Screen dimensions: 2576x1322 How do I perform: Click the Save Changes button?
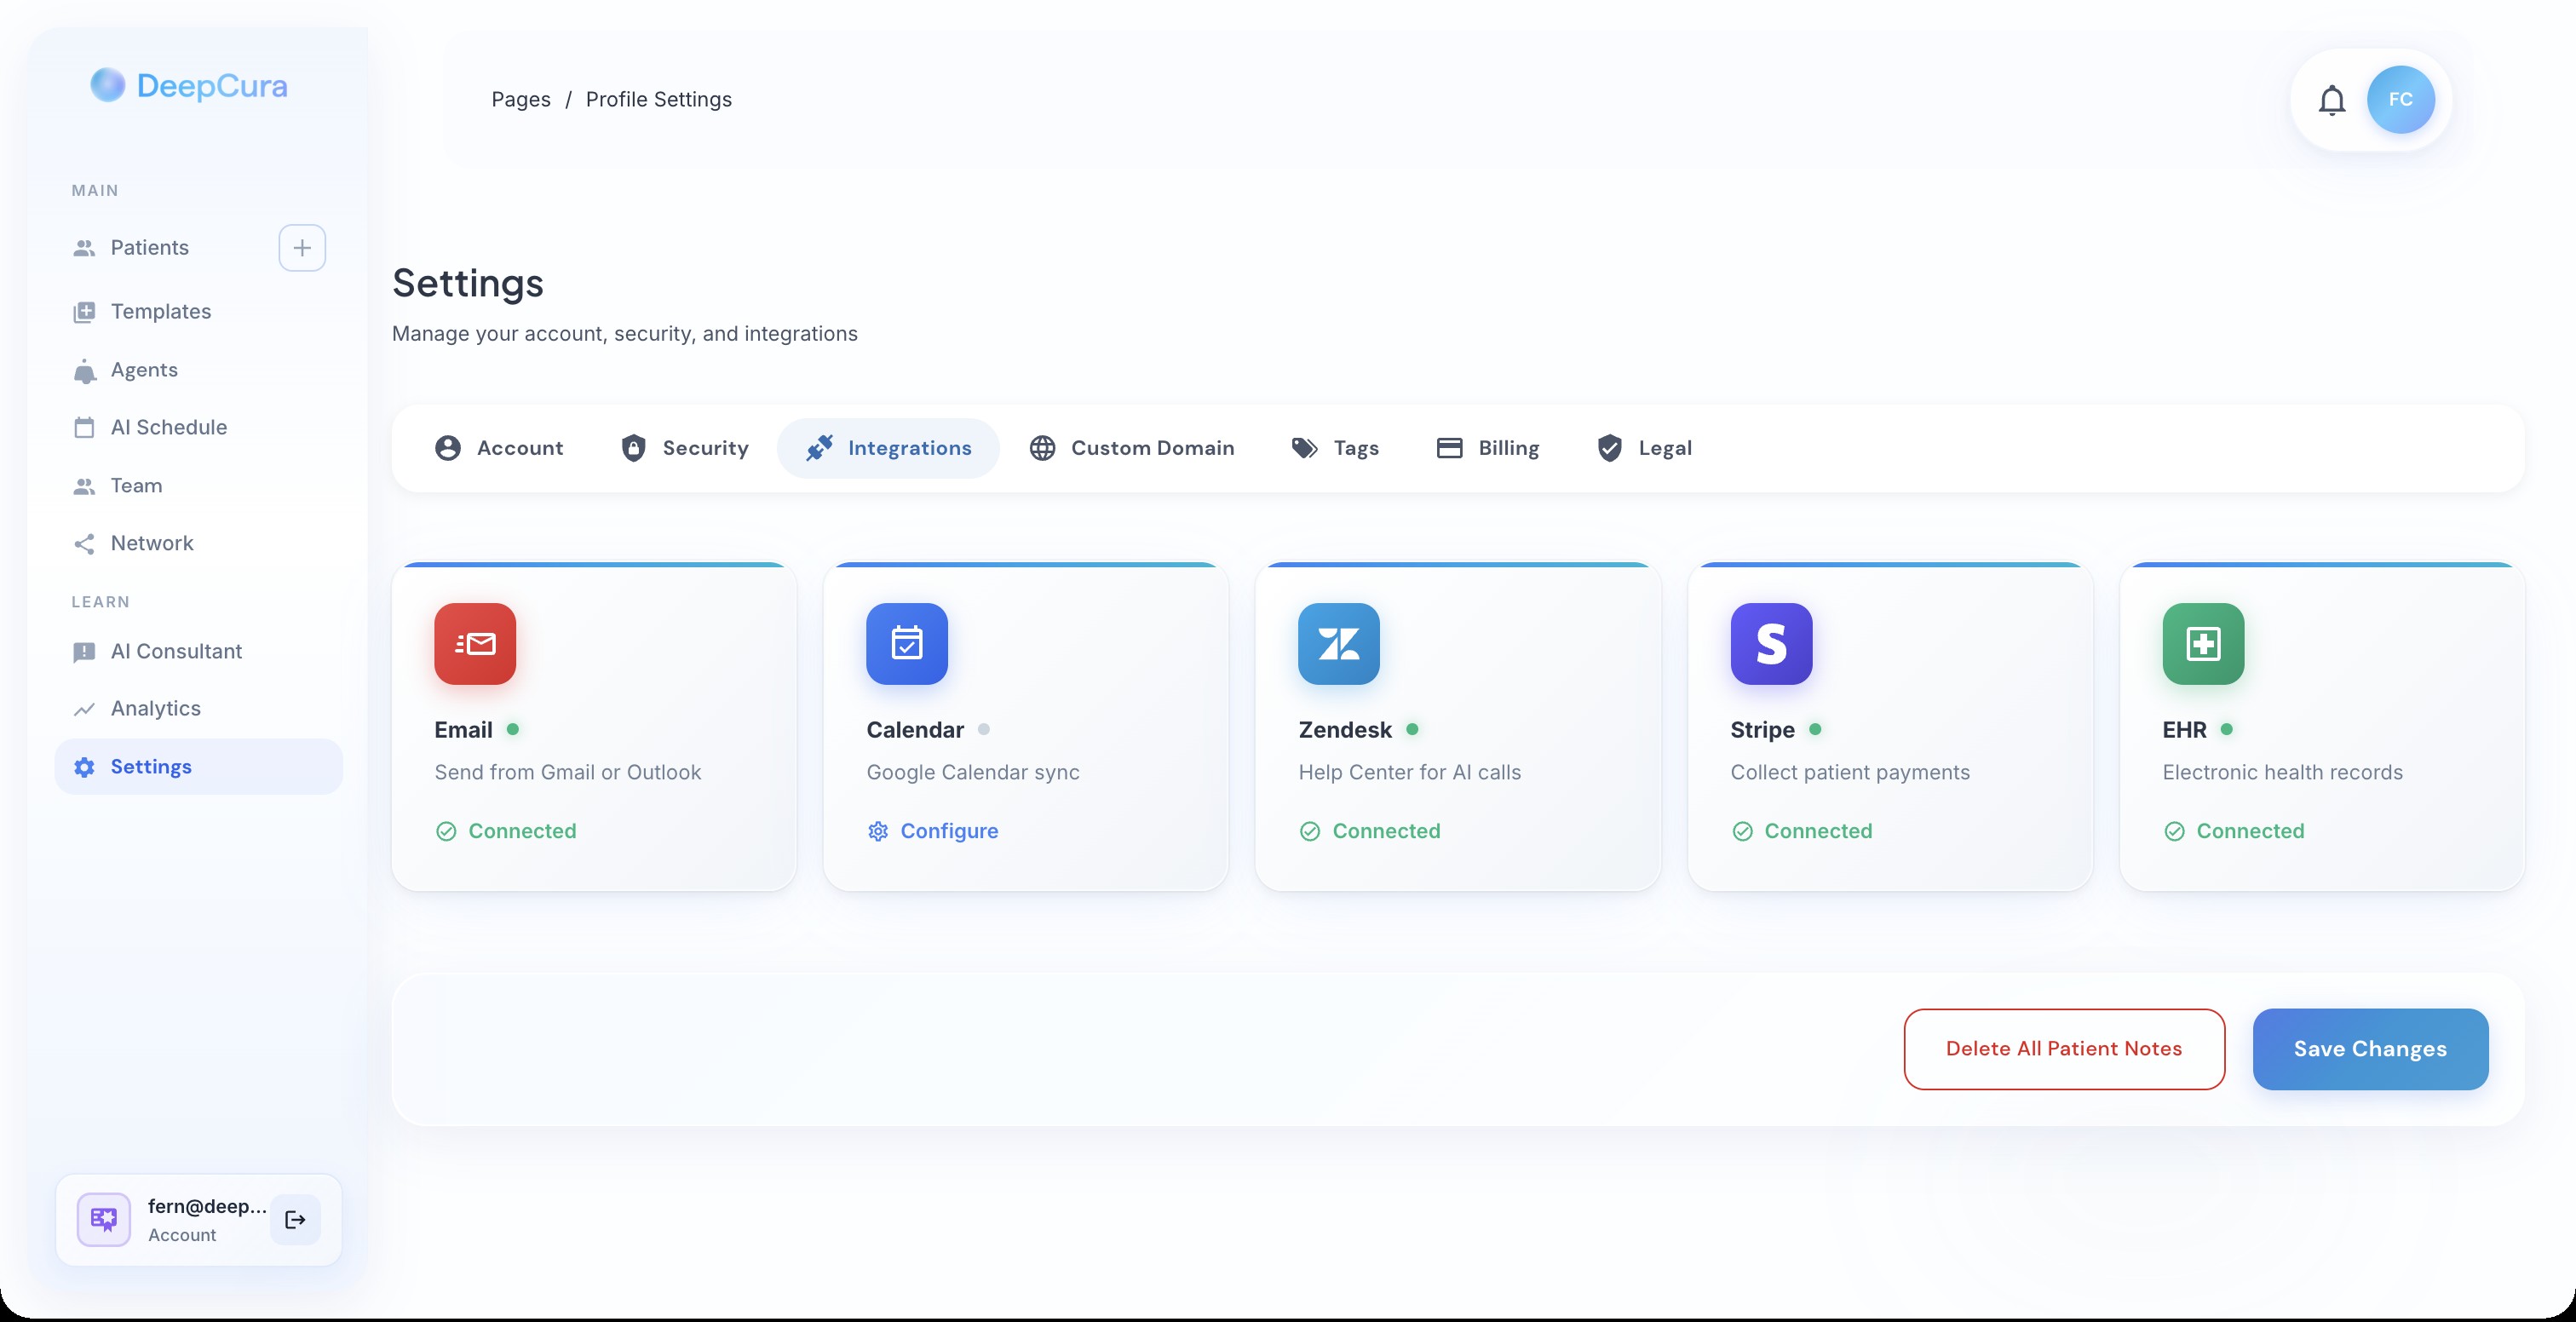tap(2370, 1049)
